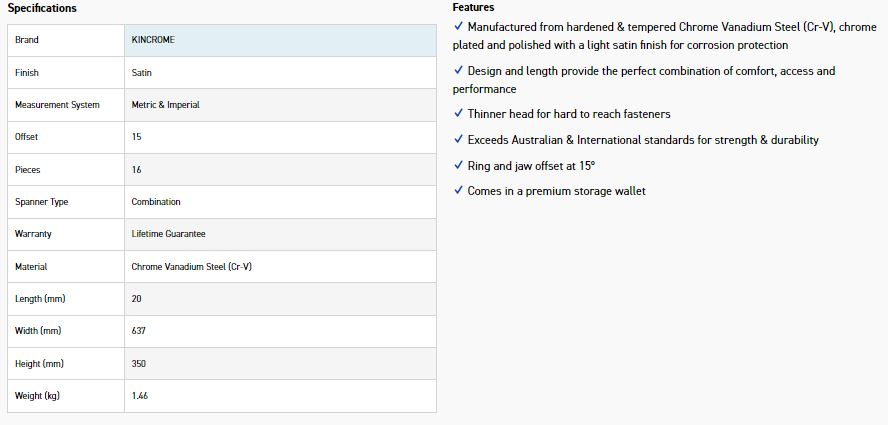Image resolution: width=888 pixels, height=425 pixels.
Task: Click the checkmark beside Chrome Vanadium Steel feature
Action: (x=458, y=26)
